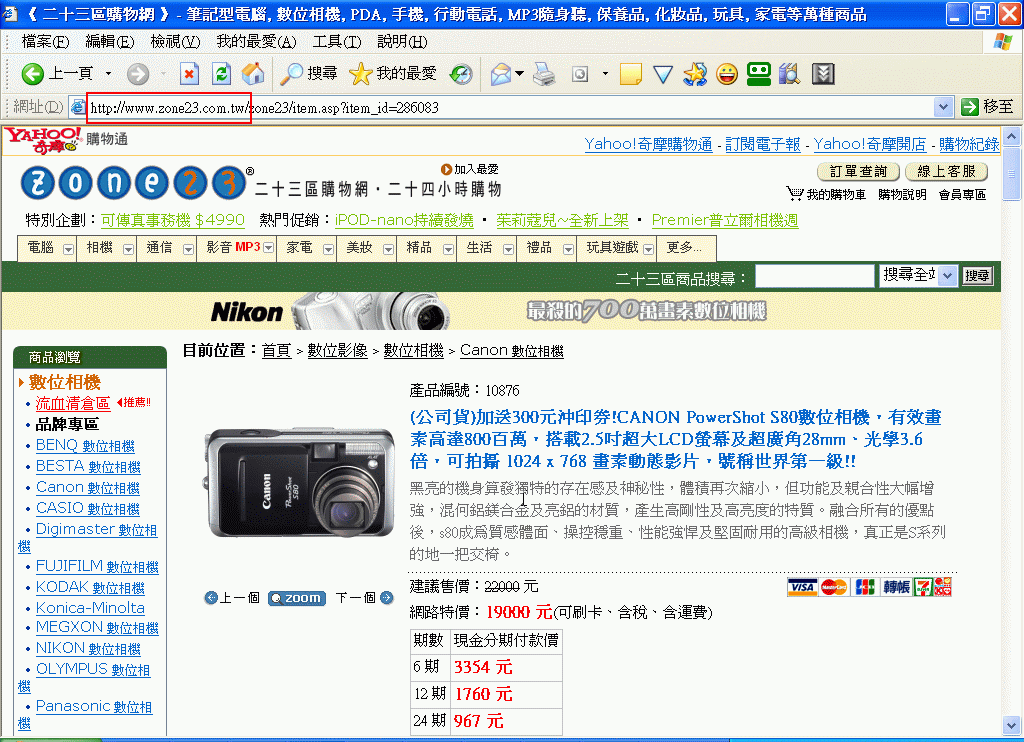
Task: Click the Mail envelope toolbar icon
Action: [x=501, y=74]
